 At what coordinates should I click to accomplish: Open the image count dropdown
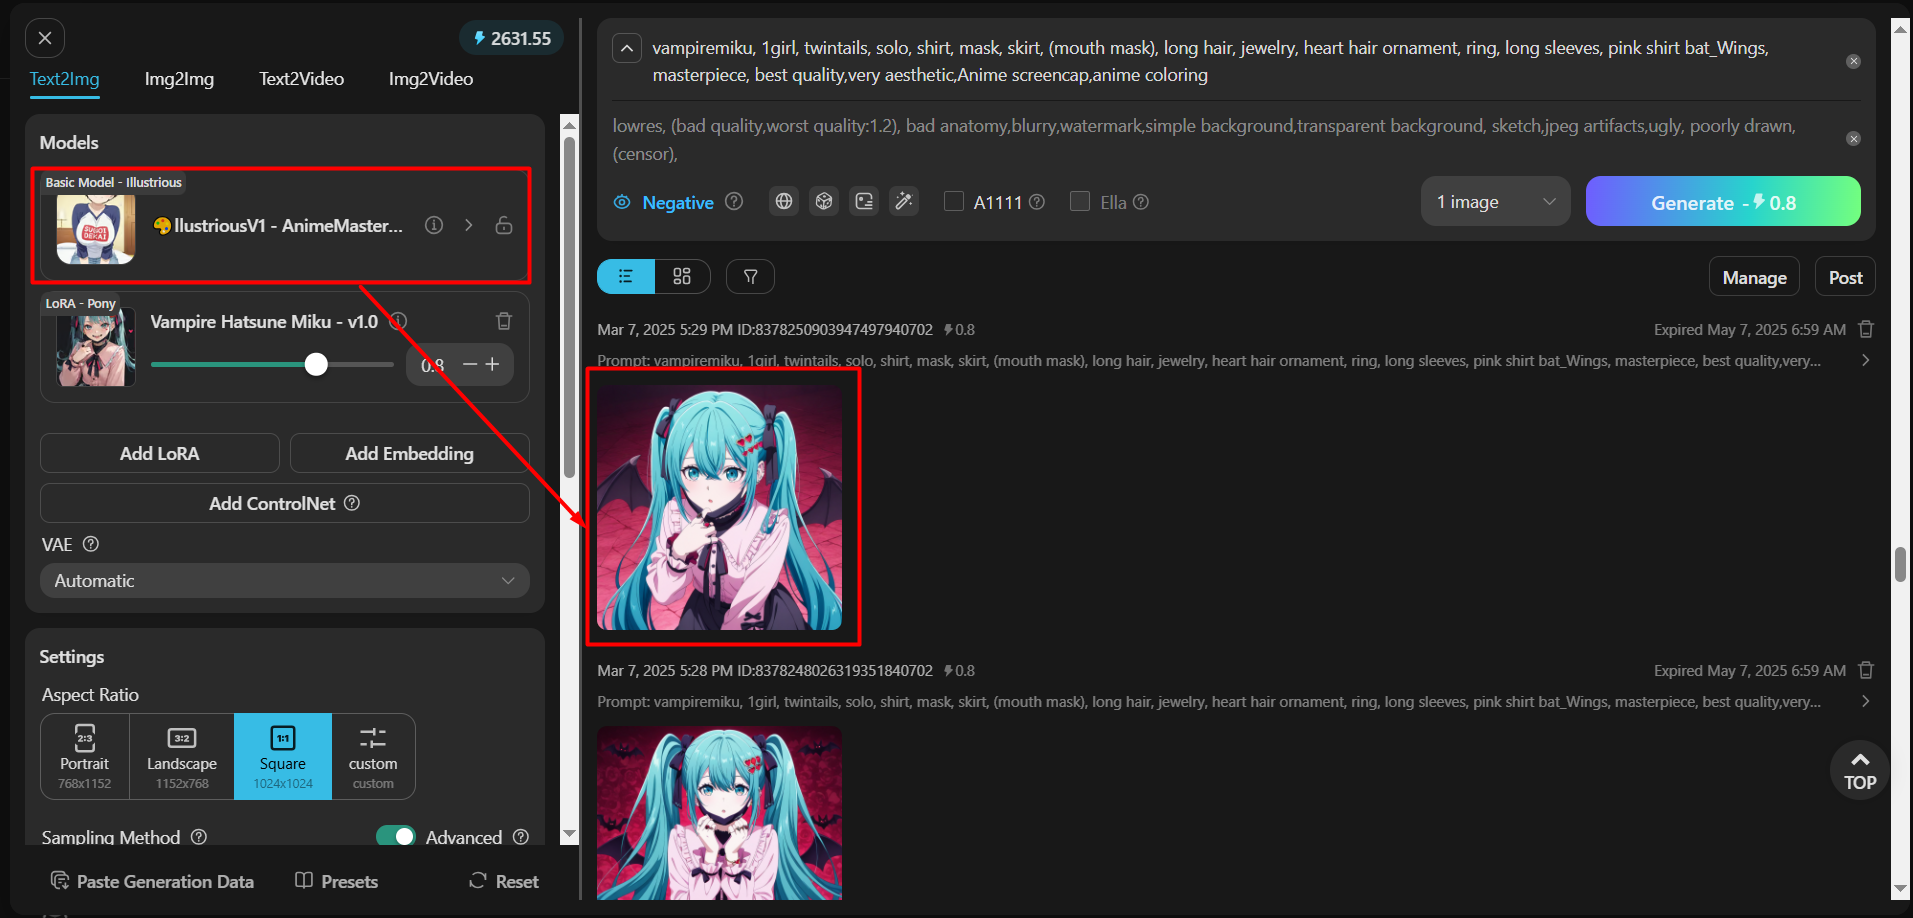point(1496,201)
